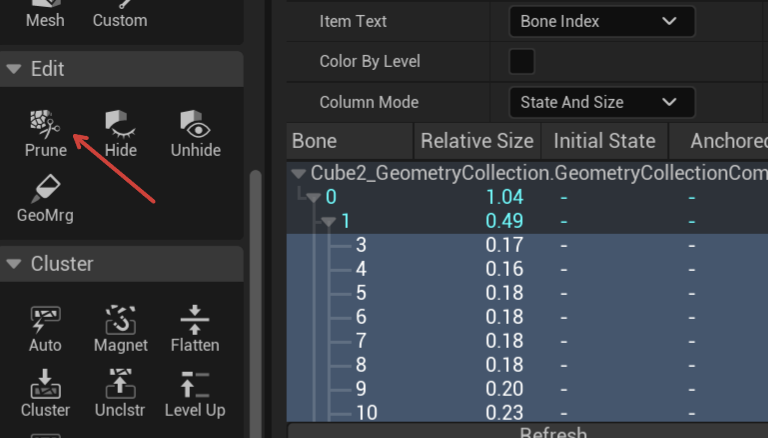
Task: Click the Relative Size column header
Action: (x=477, y=141)
